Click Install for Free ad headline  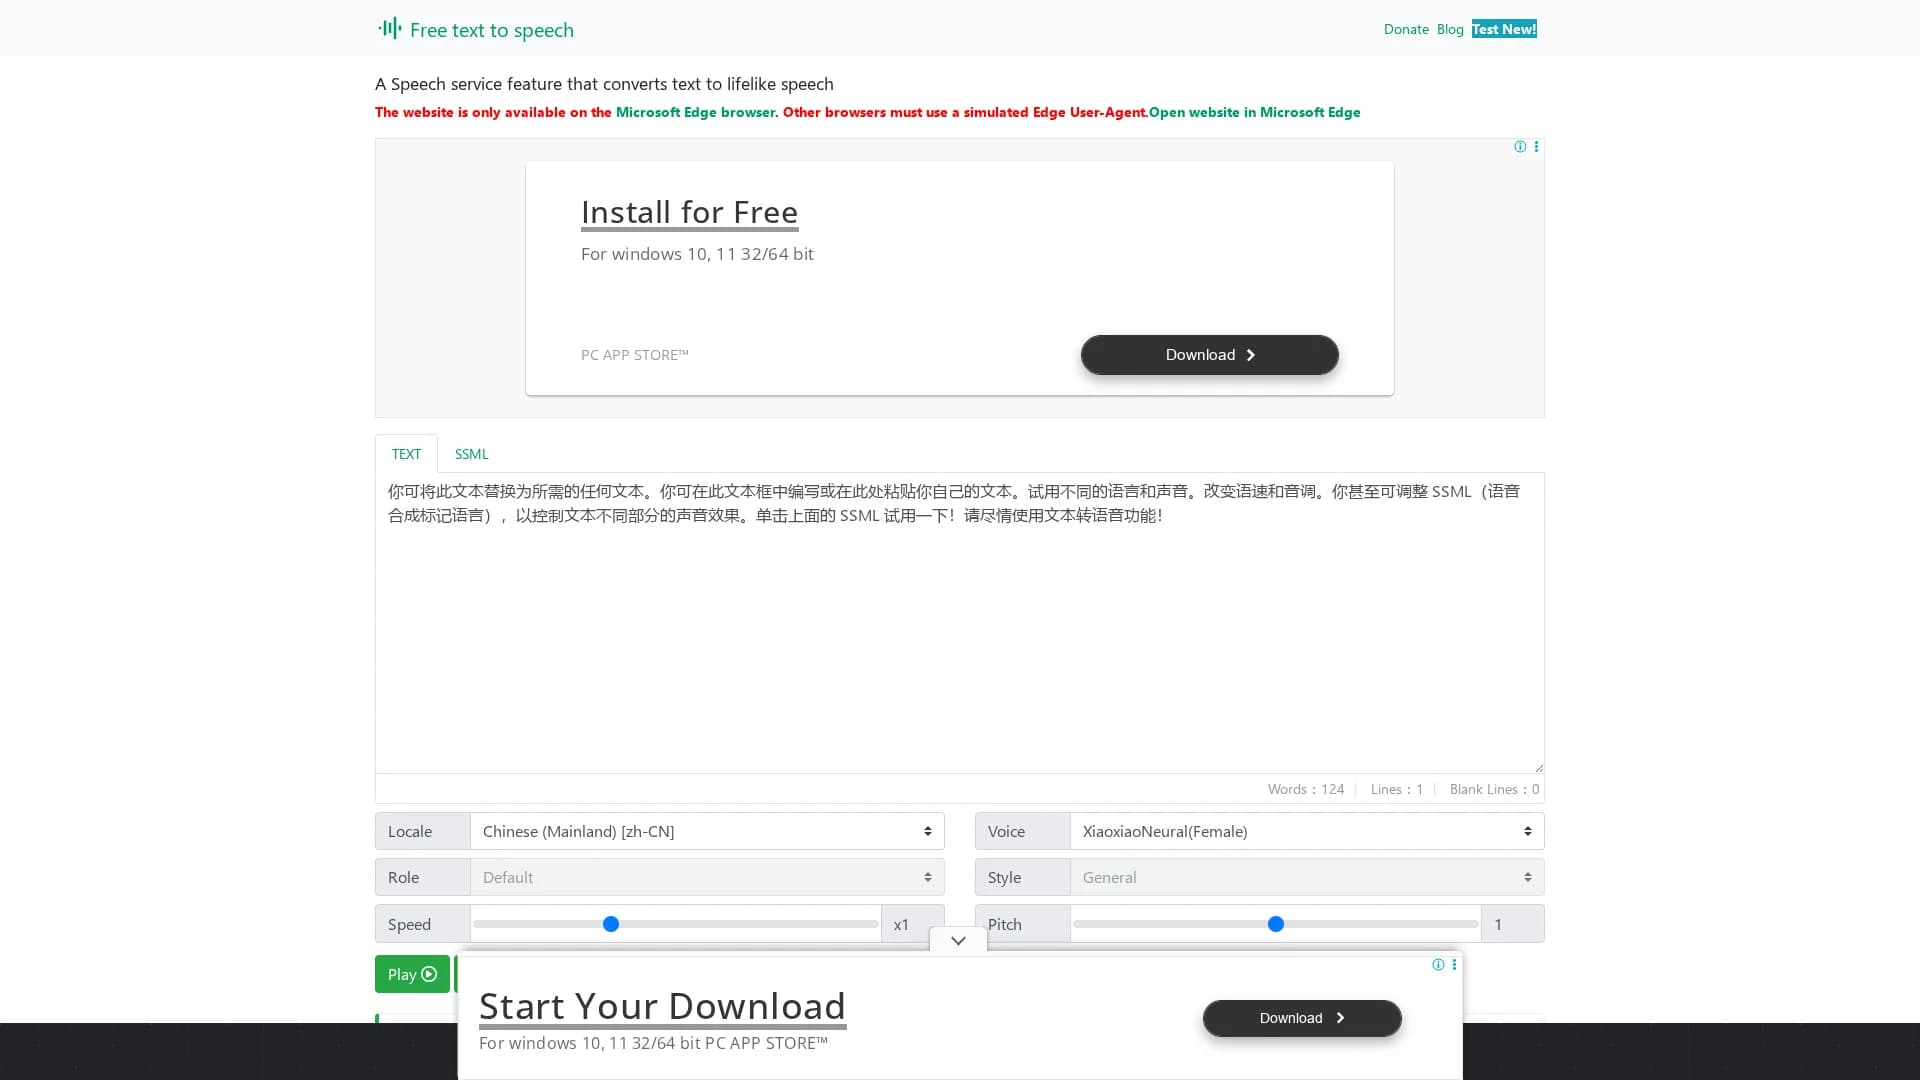(689, 212)
